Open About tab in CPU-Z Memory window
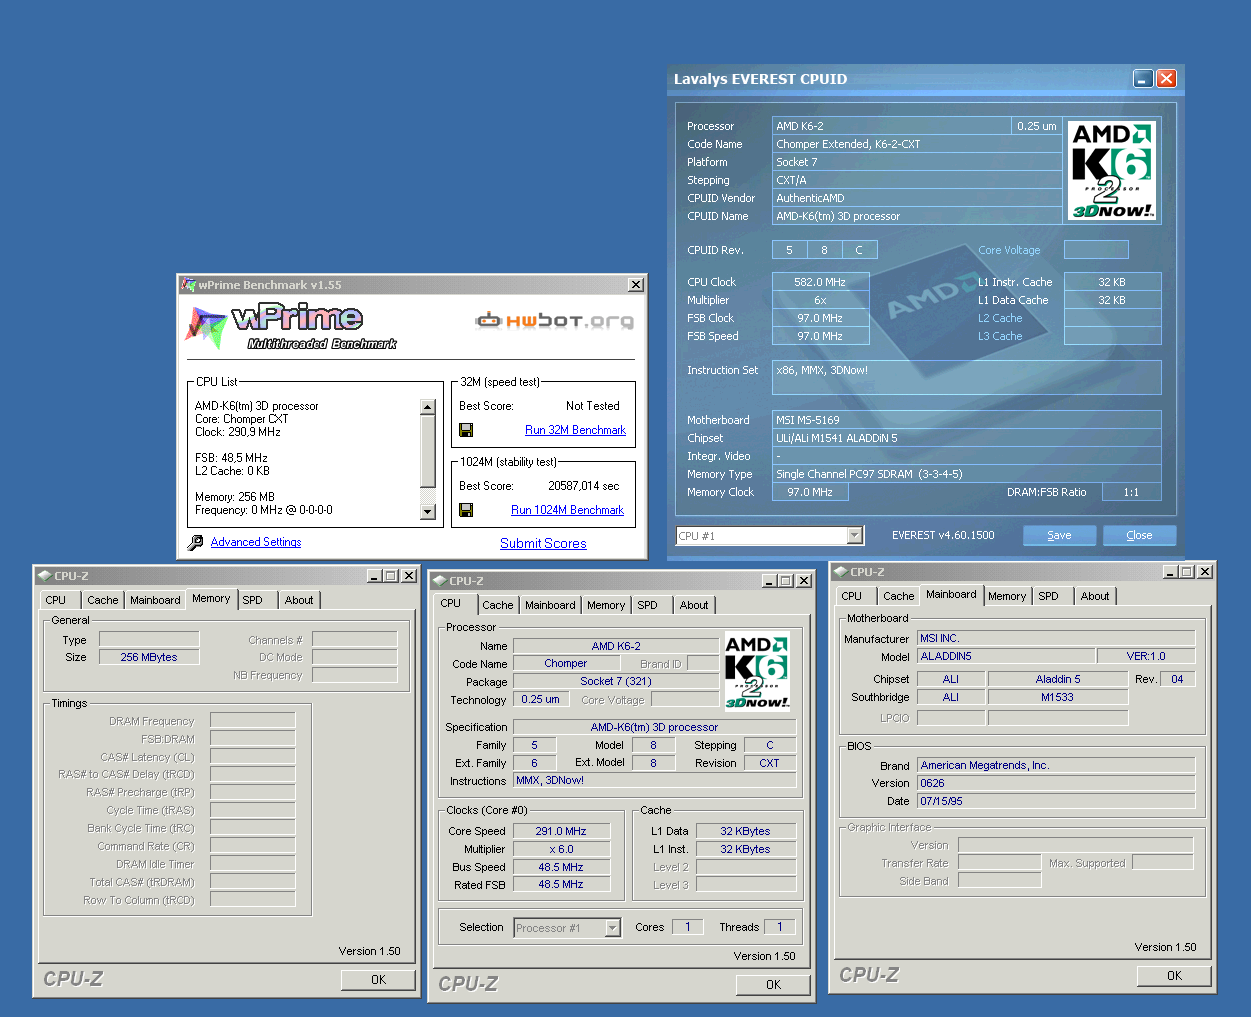The height and width of the screenshot is (1017, 1251). tap(299, 600)
